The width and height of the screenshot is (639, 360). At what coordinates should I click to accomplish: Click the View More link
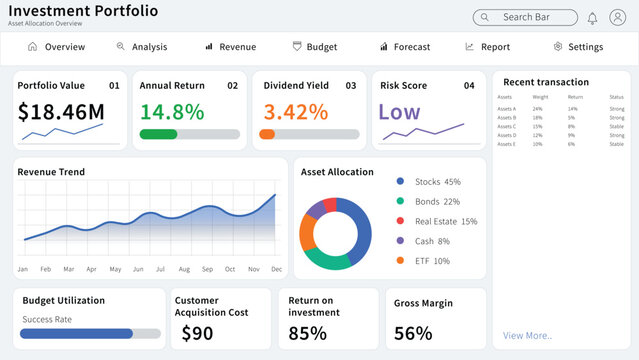pyautogui.click(x=527, y=336)
